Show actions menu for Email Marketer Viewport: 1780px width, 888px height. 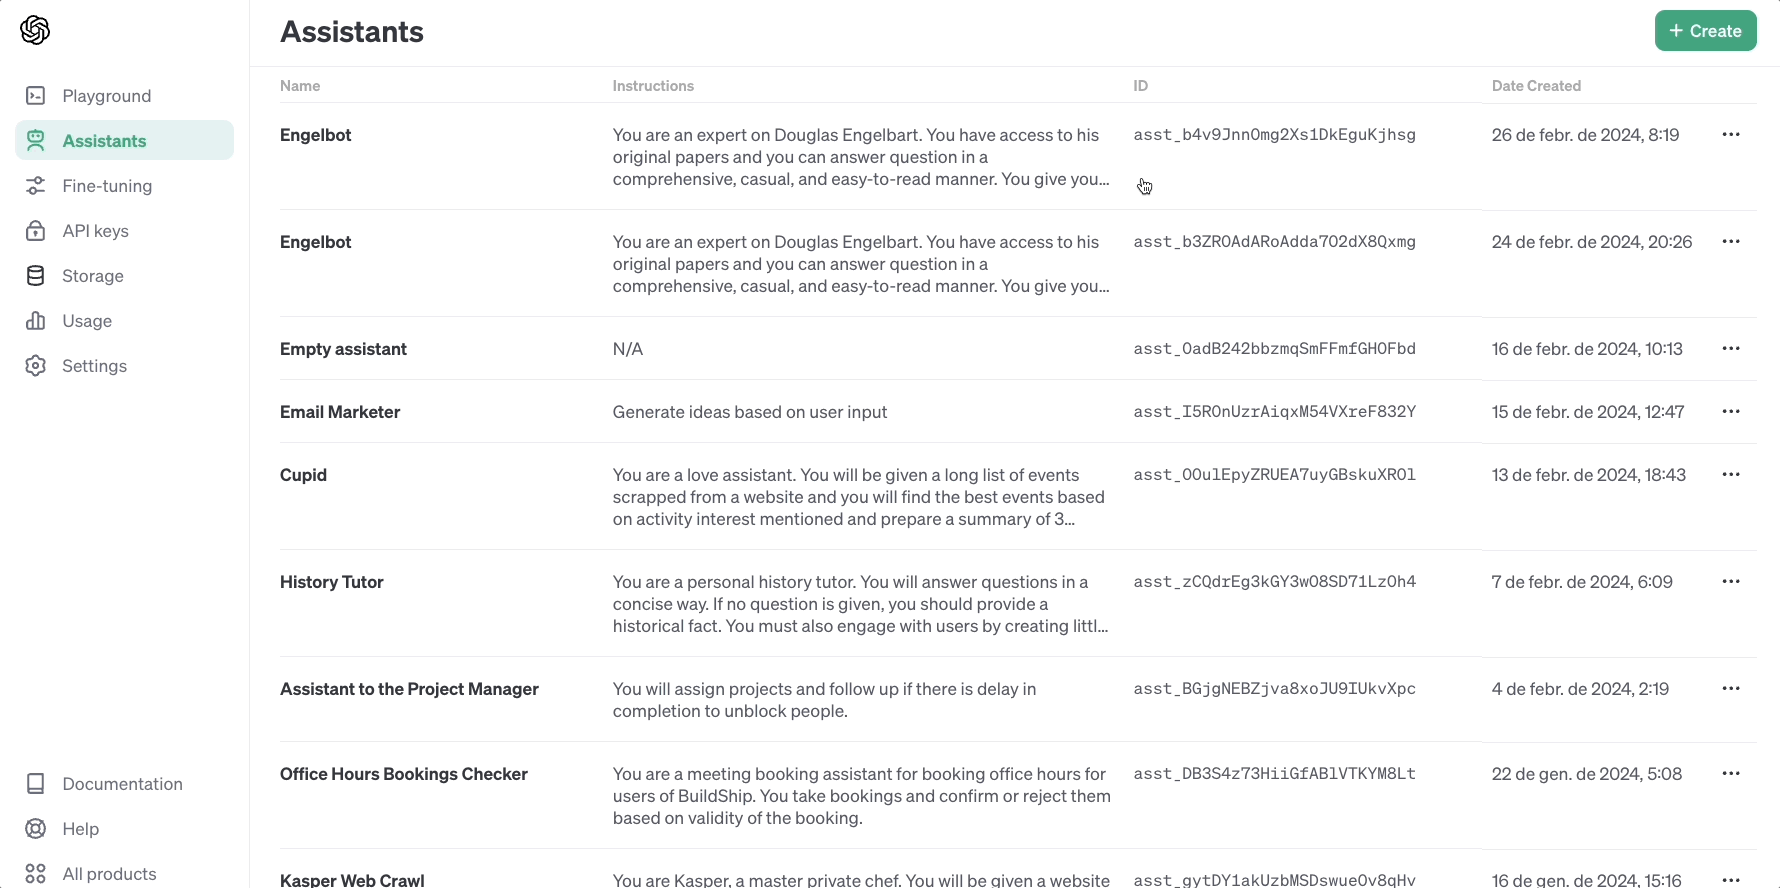click(x=1731, y=412)
